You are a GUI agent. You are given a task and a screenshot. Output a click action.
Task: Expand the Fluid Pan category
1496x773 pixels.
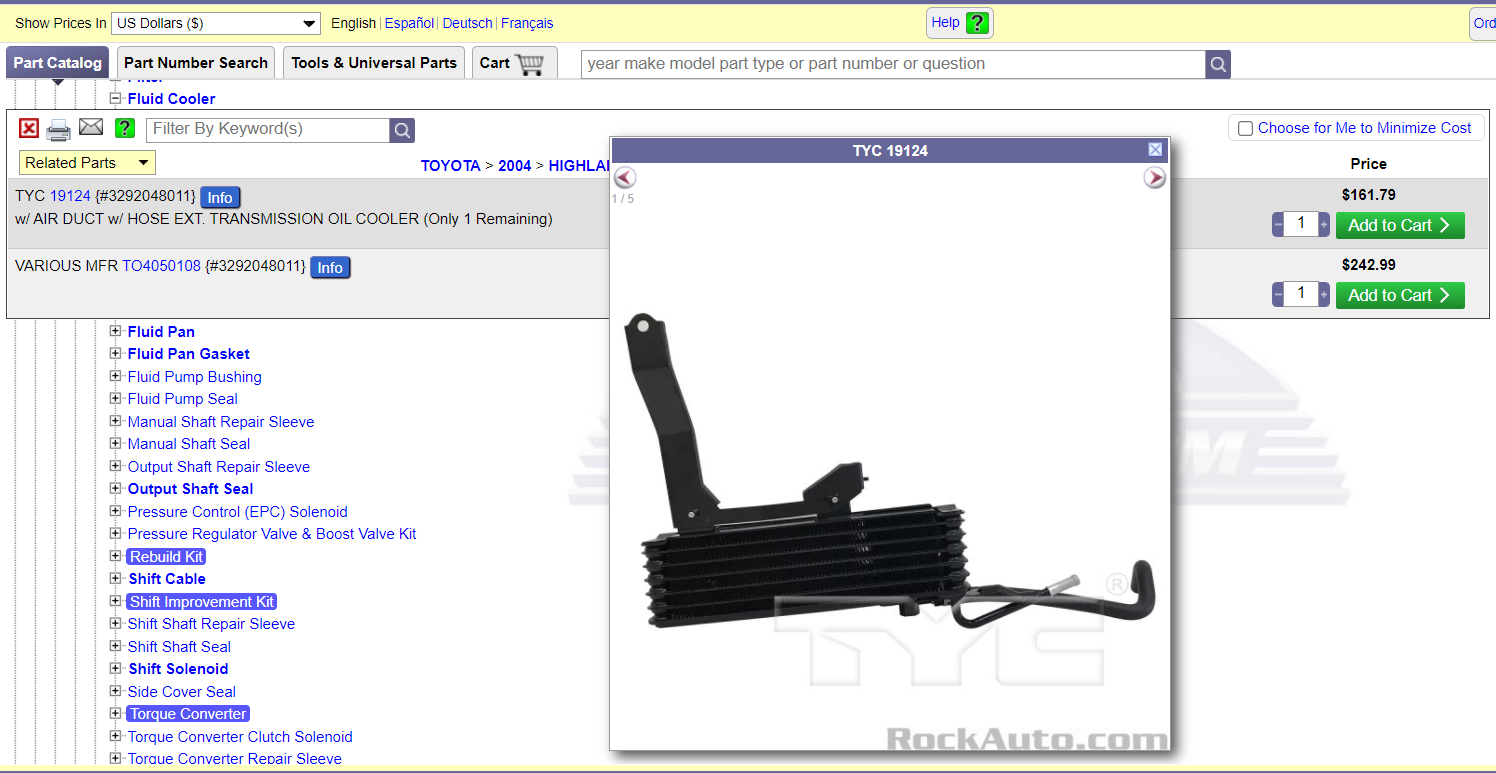pyautogui.click(x=115, y=332)
